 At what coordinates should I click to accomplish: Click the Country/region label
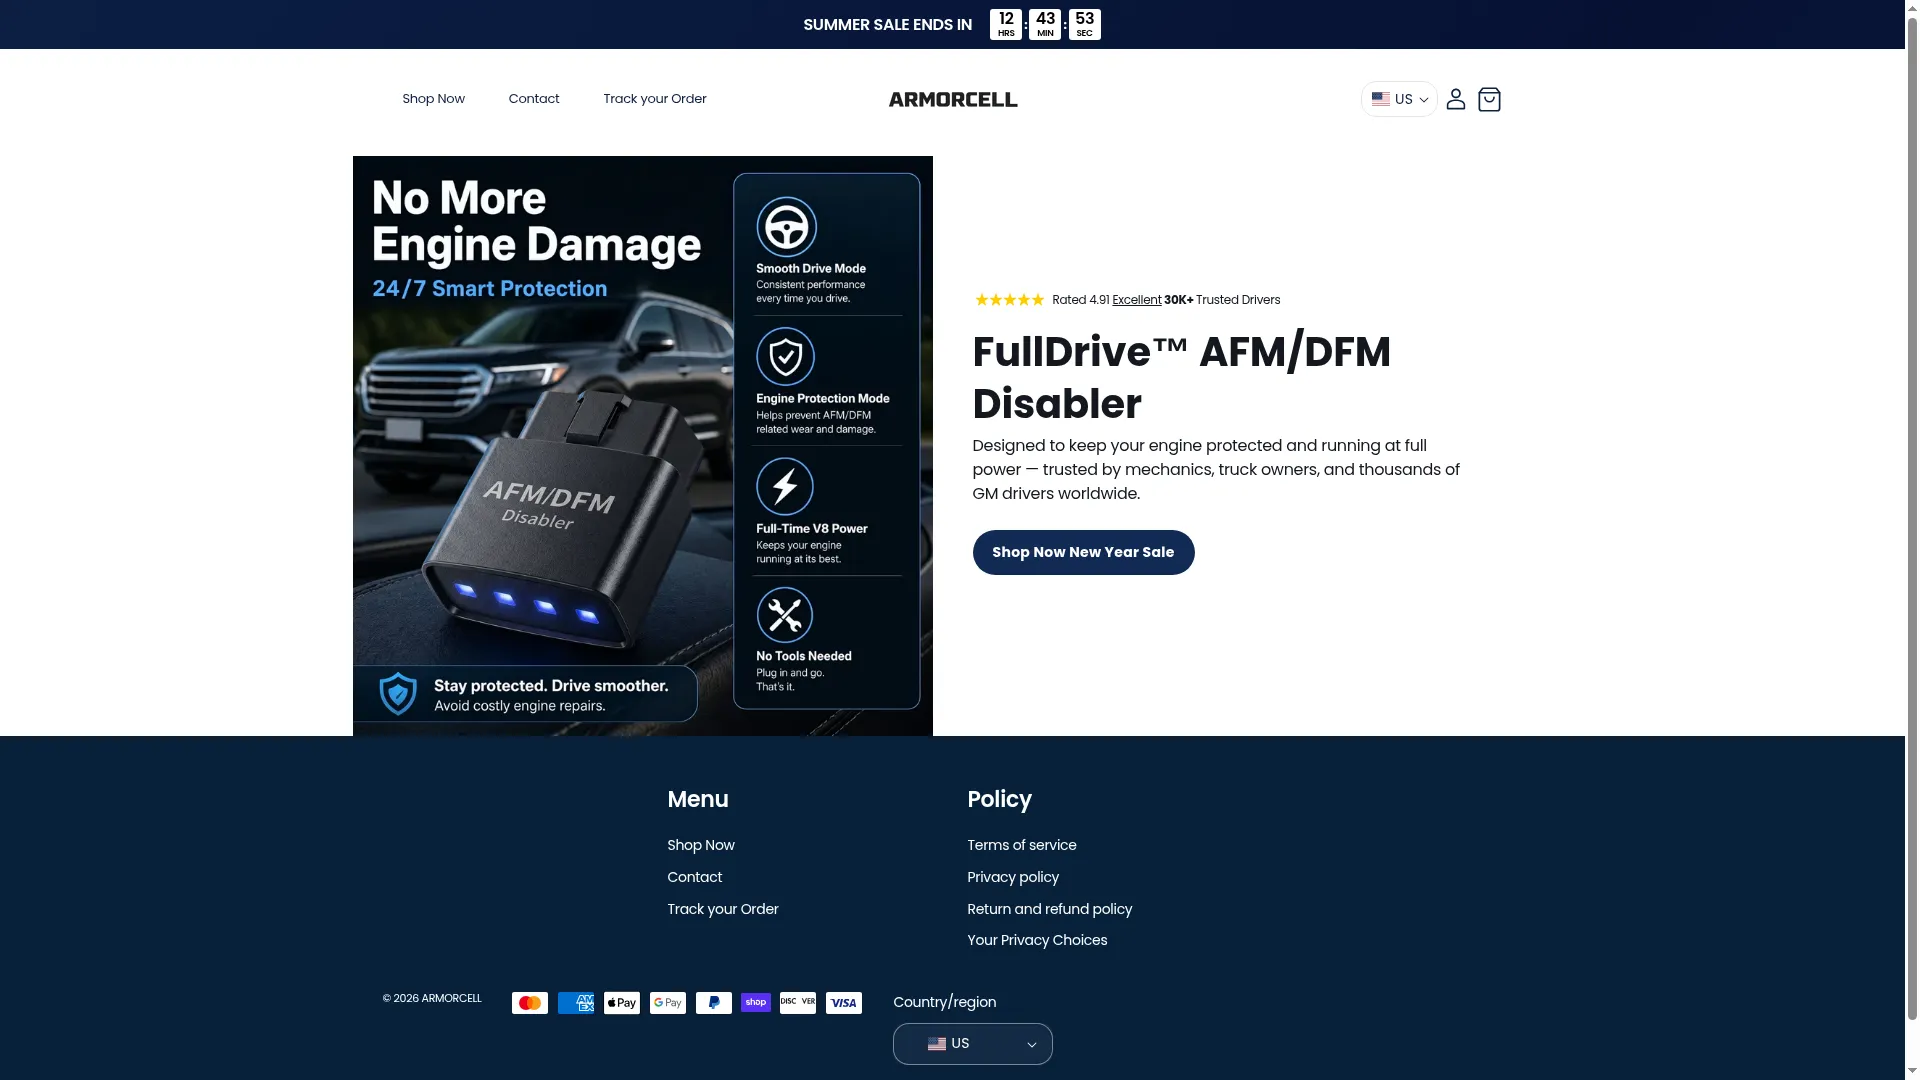tap(945, 1002)
